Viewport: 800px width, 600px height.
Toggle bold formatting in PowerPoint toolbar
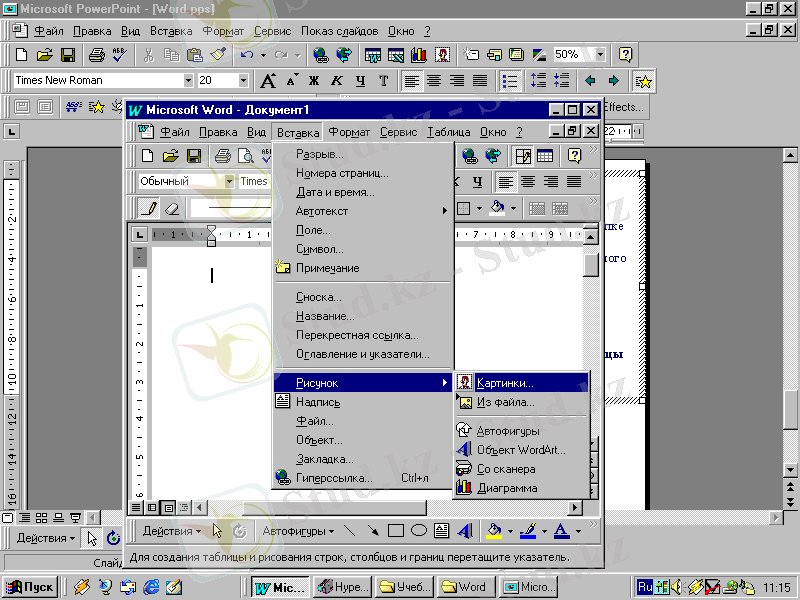[314, 81]
